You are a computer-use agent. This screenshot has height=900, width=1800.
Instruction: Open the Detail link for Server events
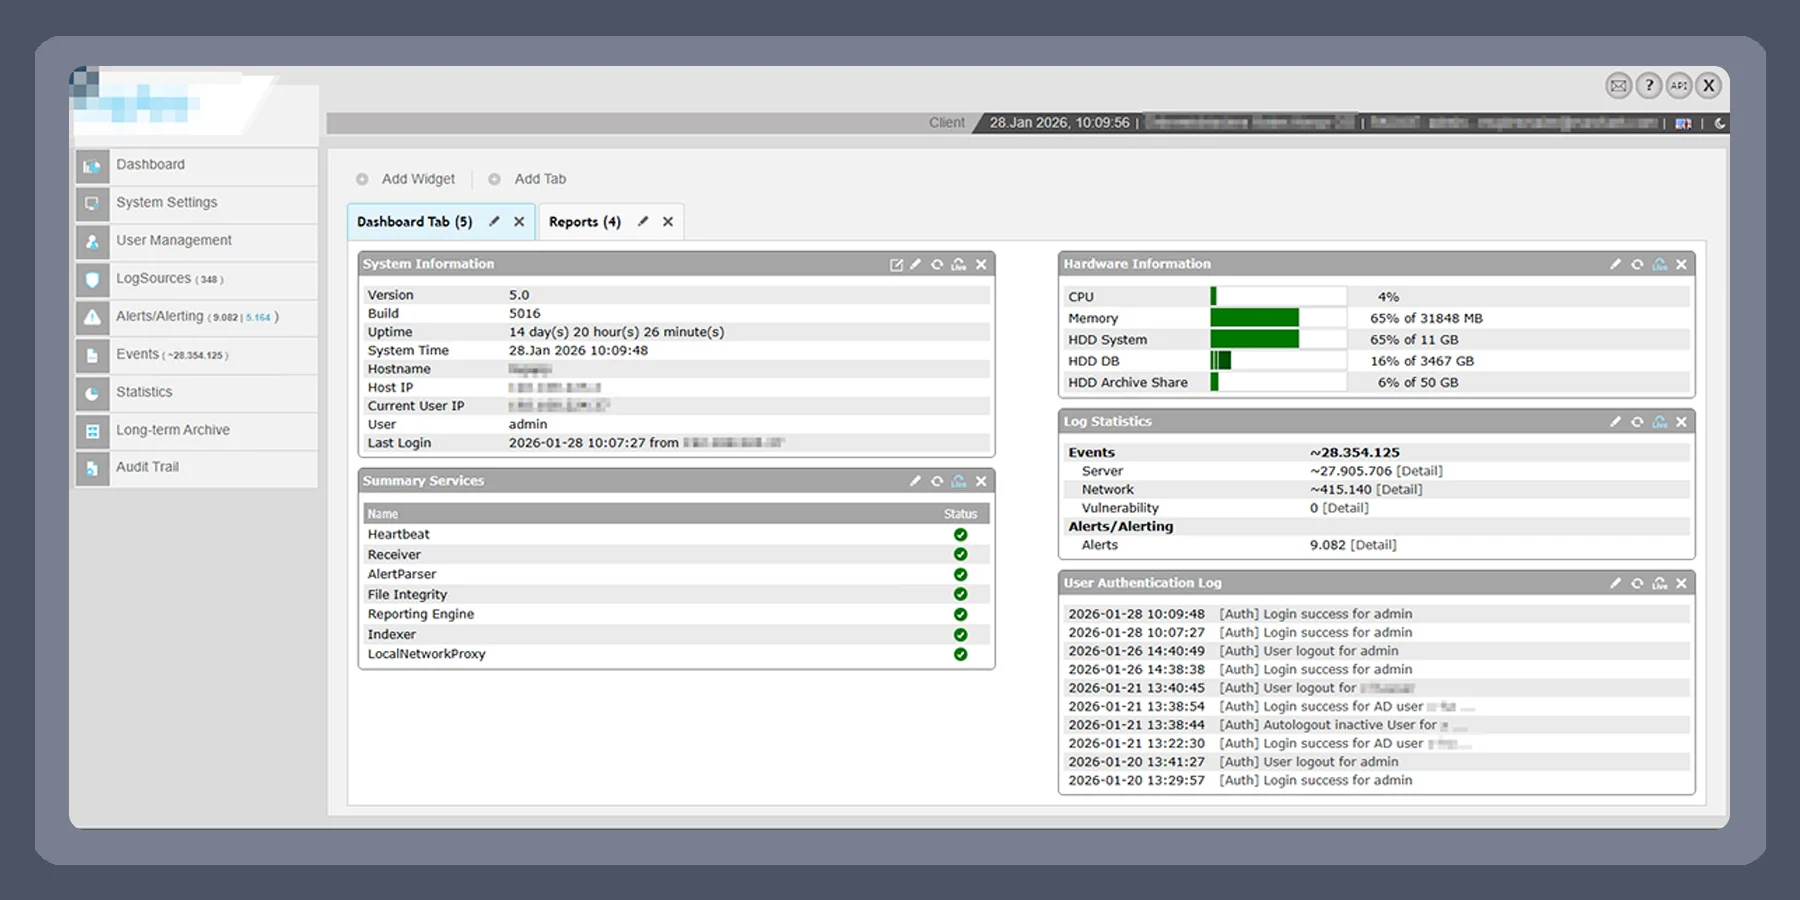pos(1419,471)
